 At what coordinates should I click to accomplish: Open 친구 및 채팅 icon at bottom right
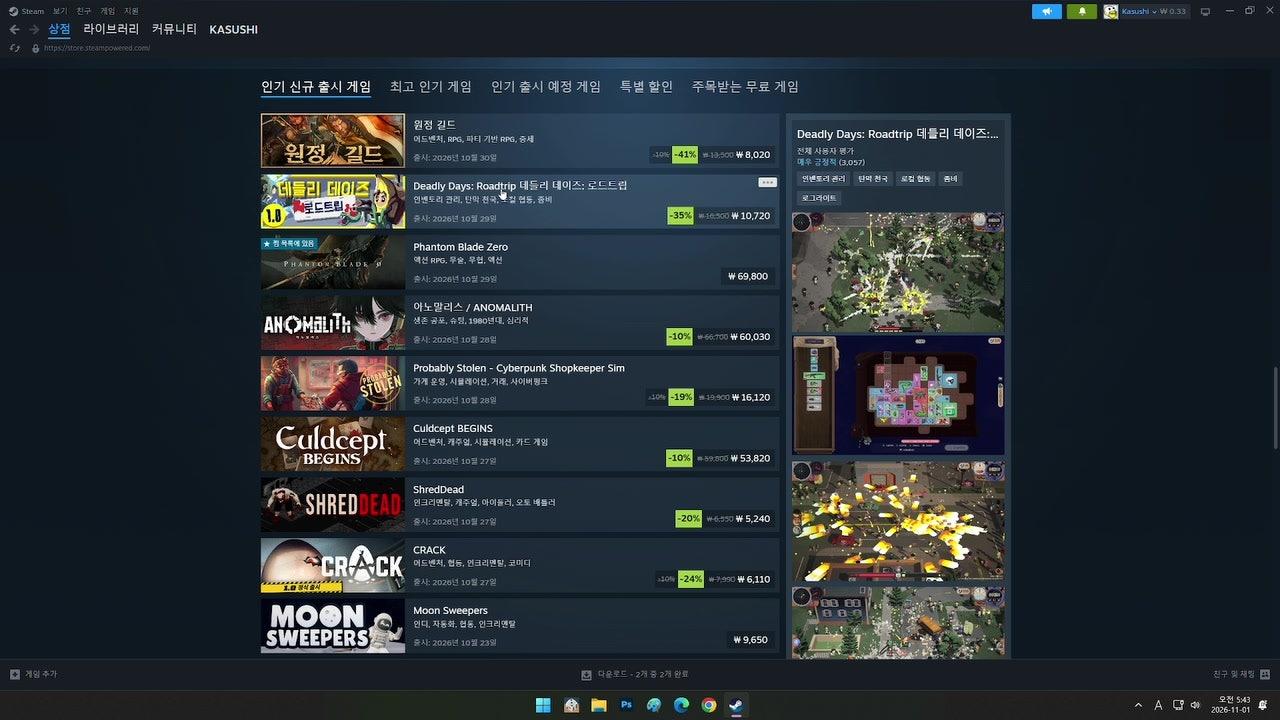click(1265, 674)
